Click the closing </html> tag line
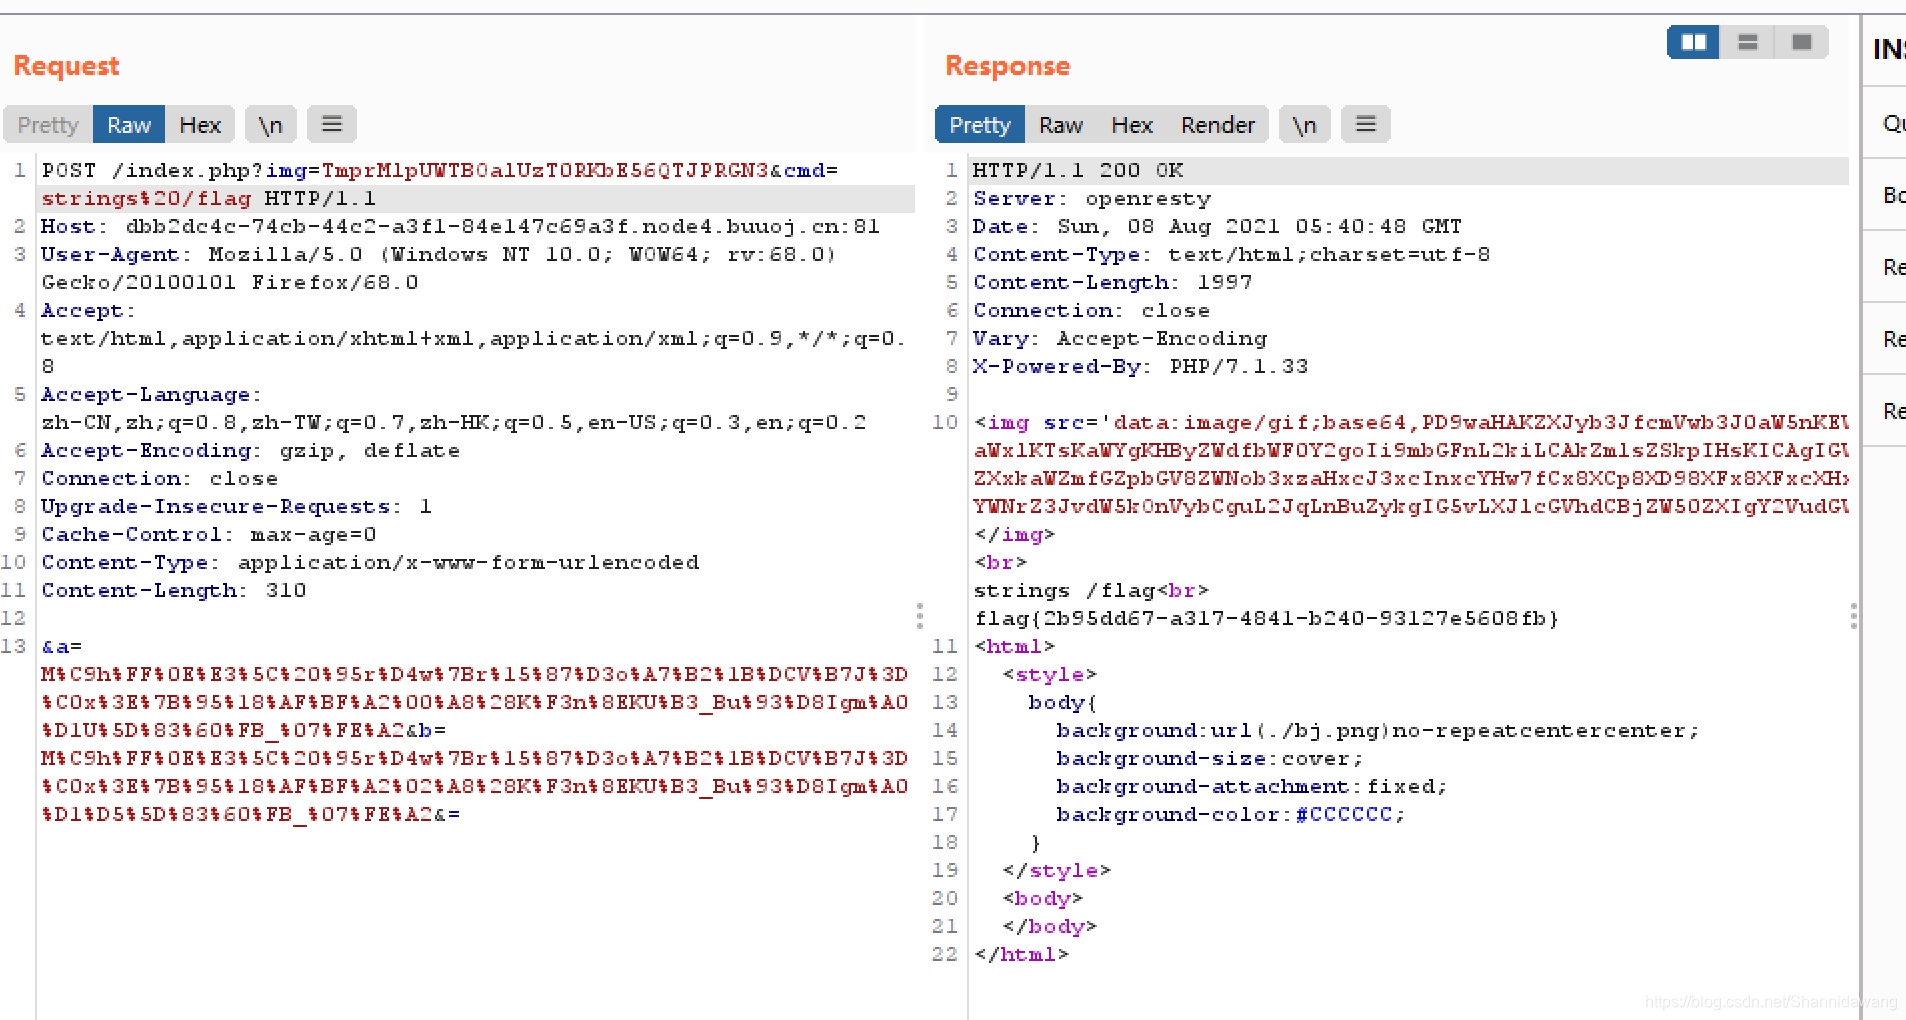 coord(1021,955)
